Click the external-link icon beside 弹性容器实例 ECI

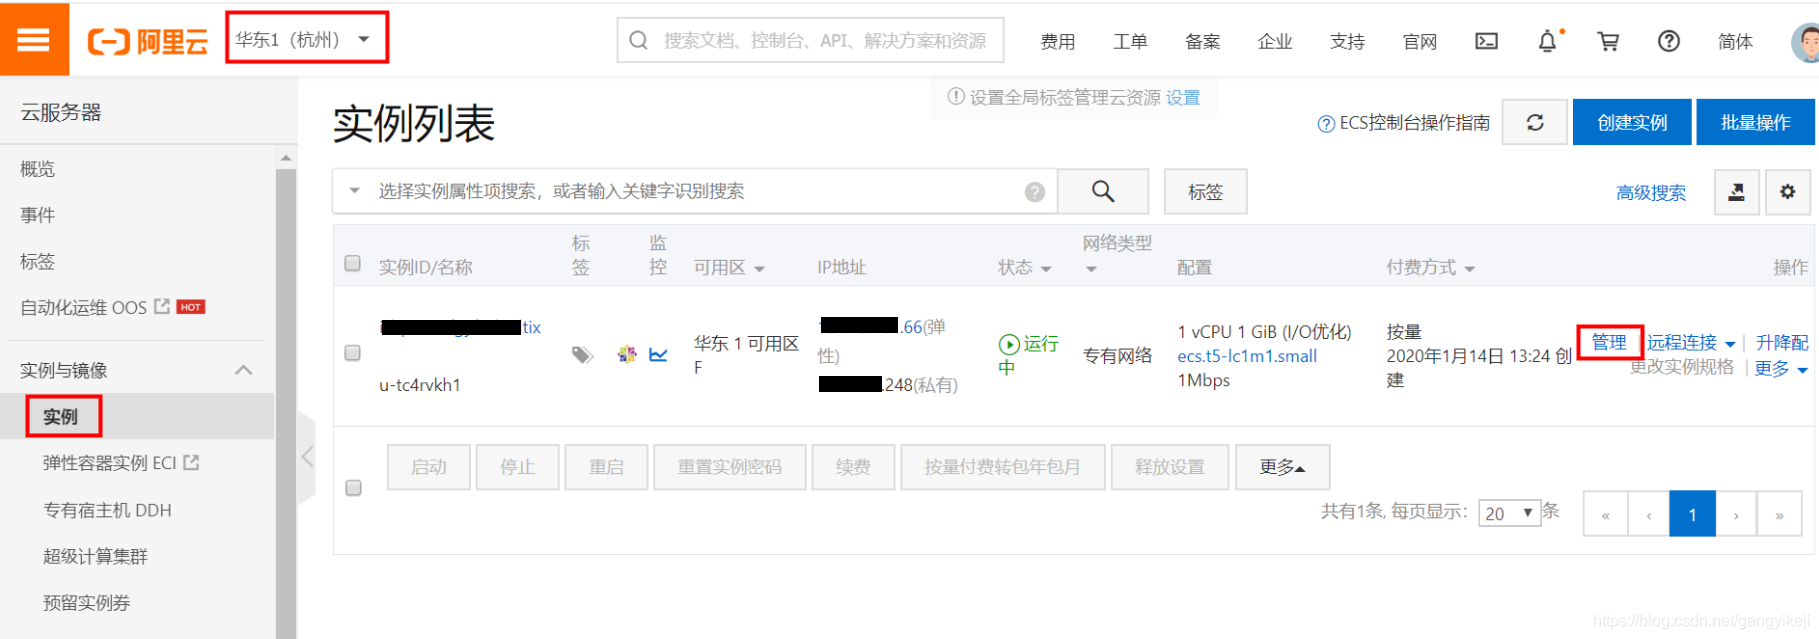tap(191, 463)
